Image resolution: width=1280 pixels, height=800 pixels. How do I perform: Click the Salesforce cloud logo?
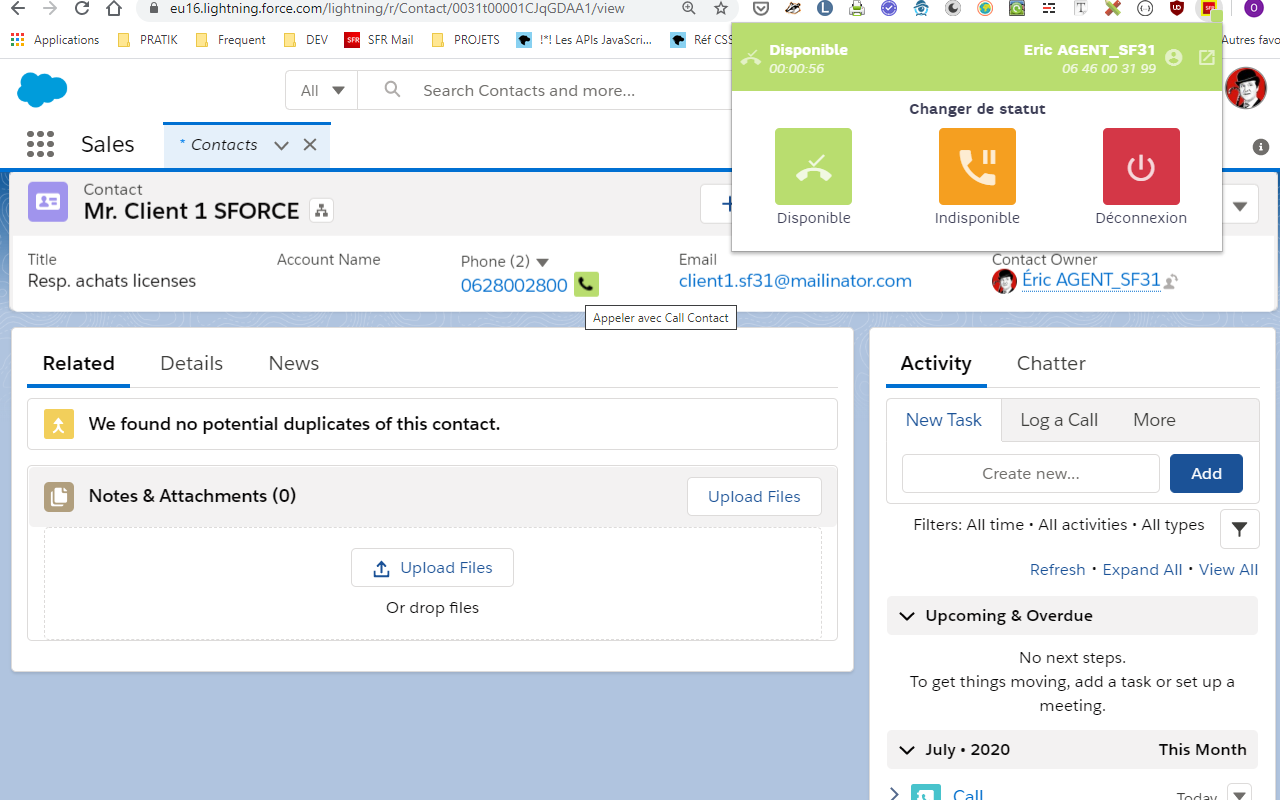coord(42,90)
